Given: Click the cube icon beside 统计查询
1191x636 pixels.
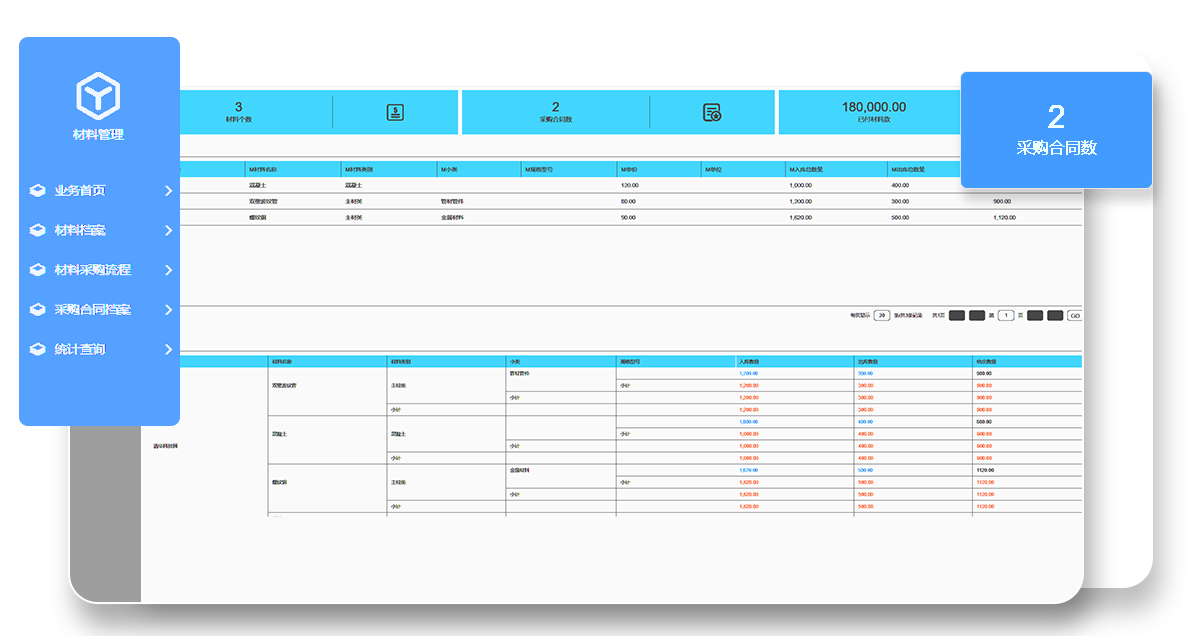Looking at the screenshot, I should (37, 350).
